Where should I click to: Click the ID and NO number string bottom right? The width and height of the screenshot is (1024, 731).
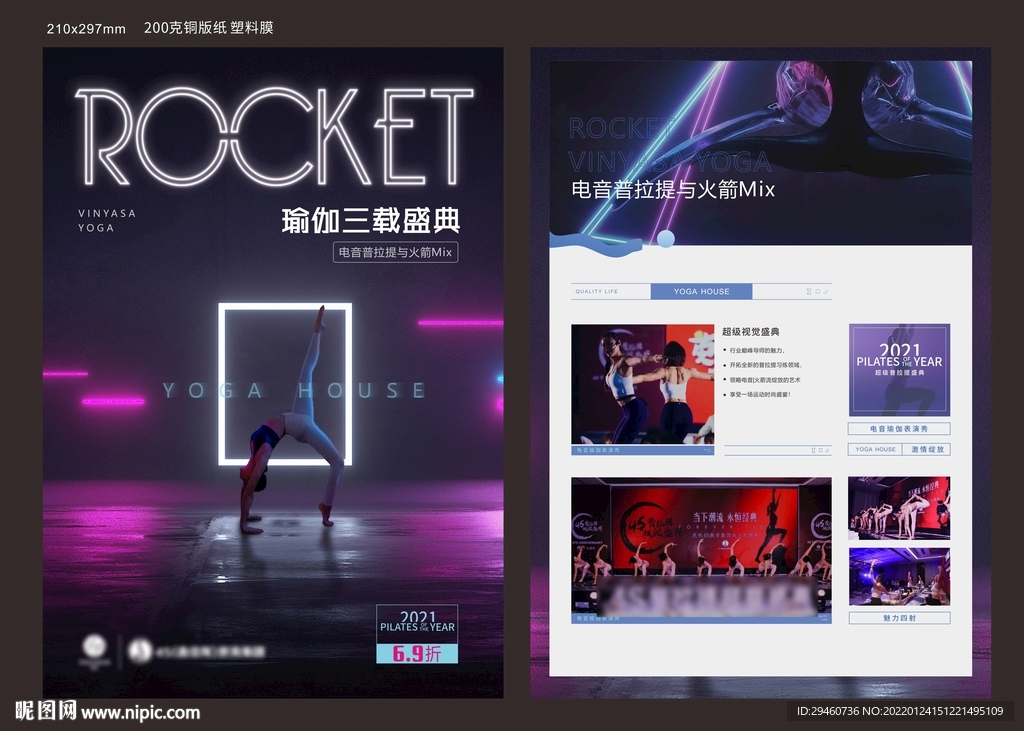[900, 711]
